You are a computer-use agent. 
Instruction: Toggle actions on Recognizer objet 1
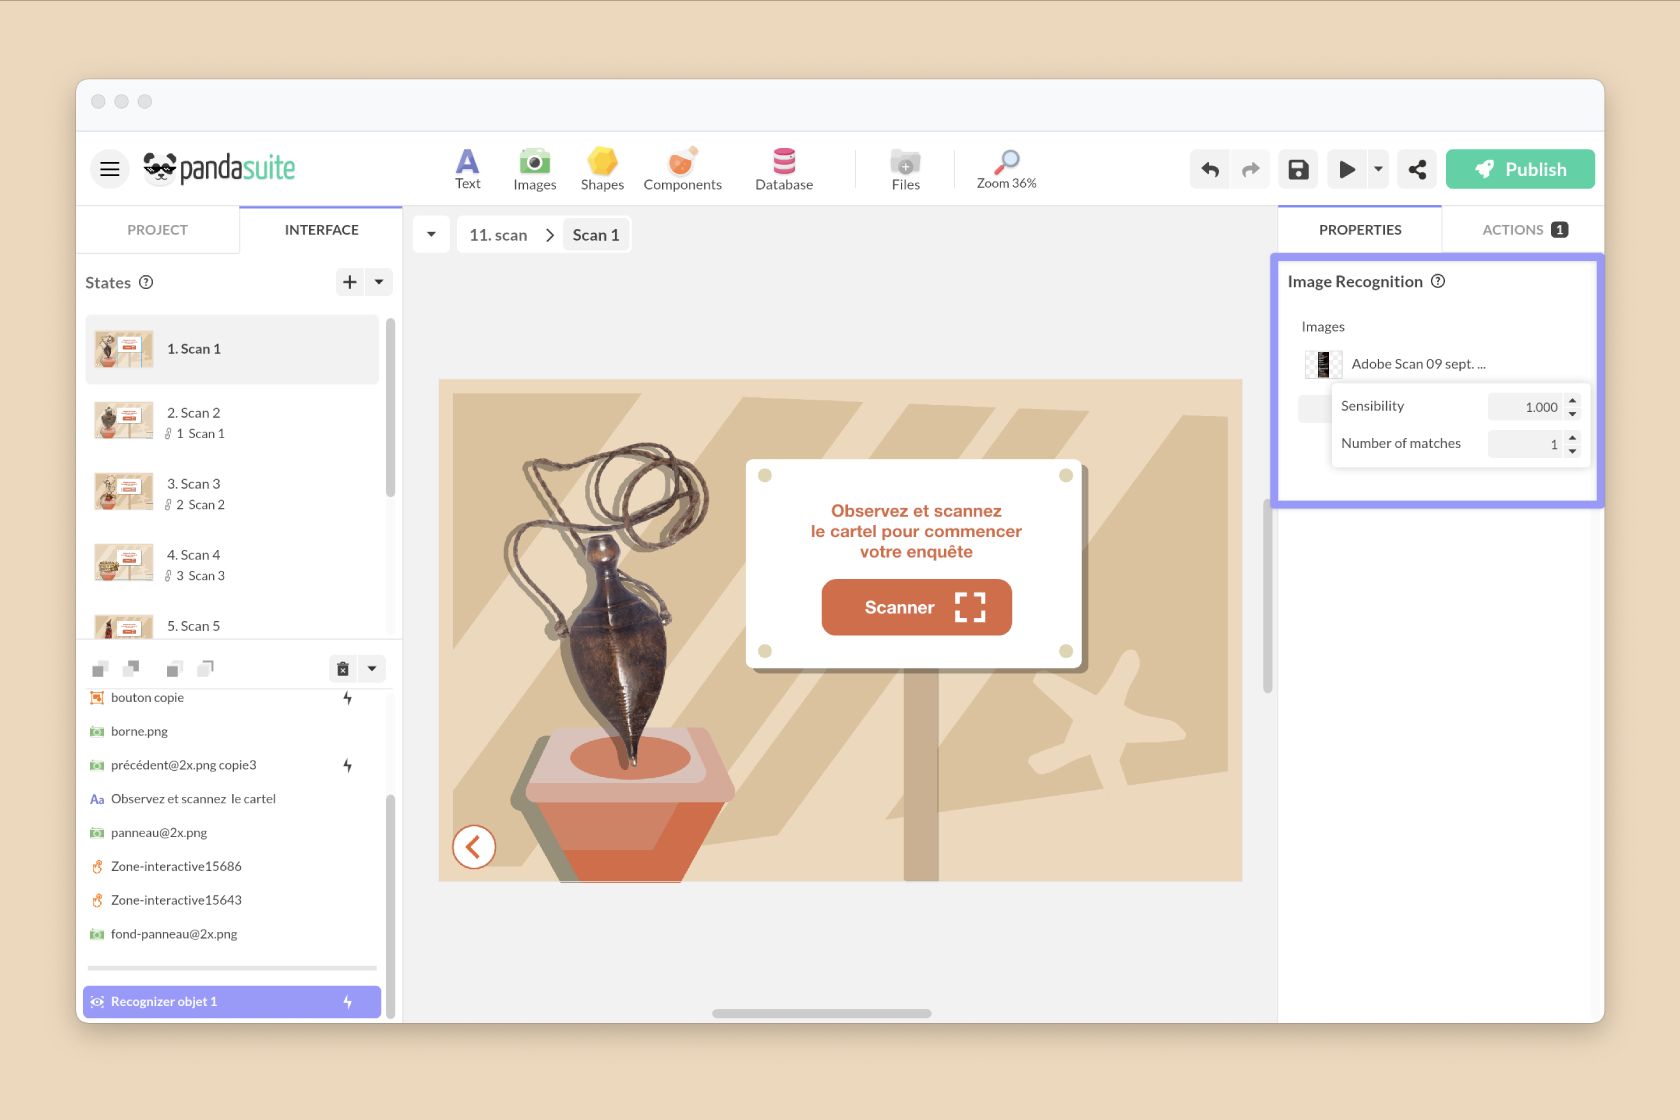point(346,1001)
